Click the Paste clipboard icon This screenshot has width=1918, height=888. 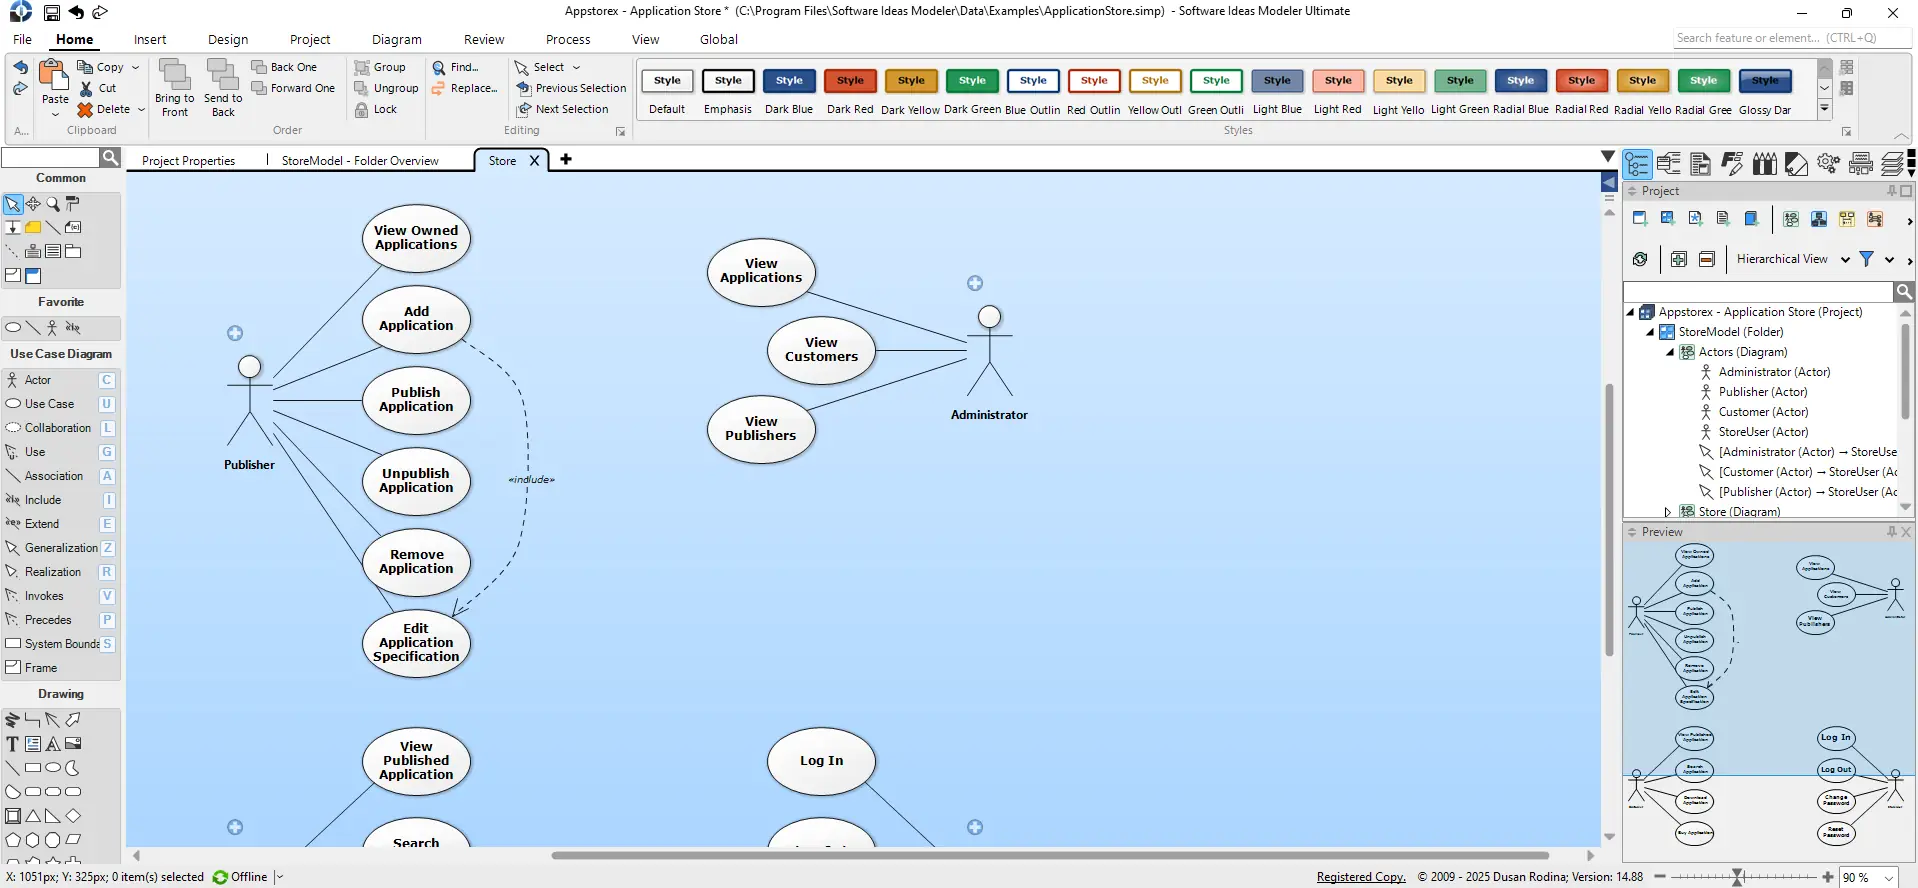click(x=54, y=75)
